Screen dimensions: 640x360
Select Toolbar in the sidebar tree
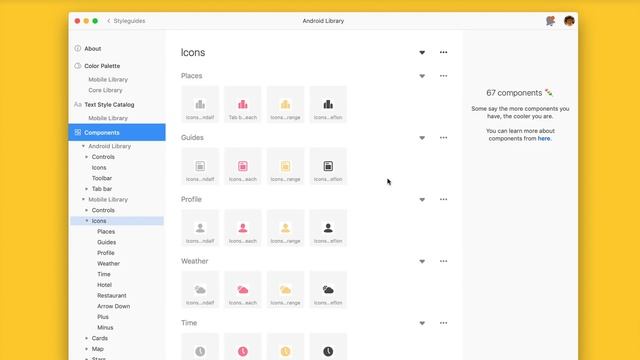pyautogui.click(x=102, y=178)
